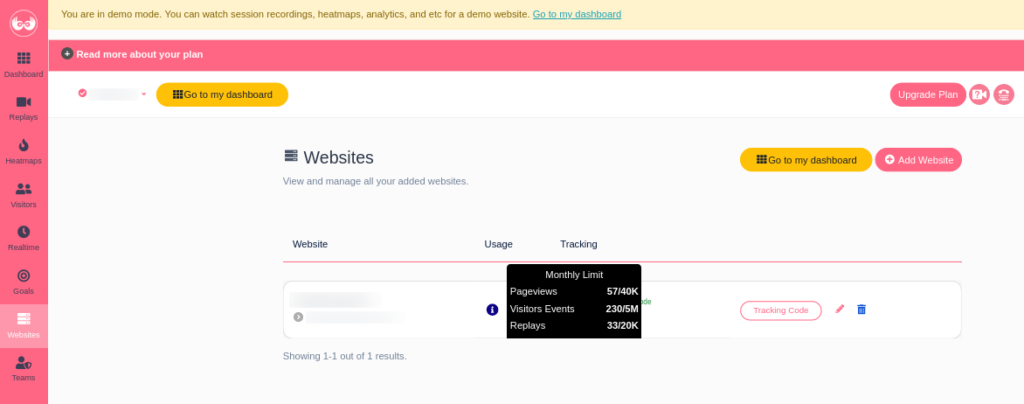Click Add Website button

coord(918,160)
